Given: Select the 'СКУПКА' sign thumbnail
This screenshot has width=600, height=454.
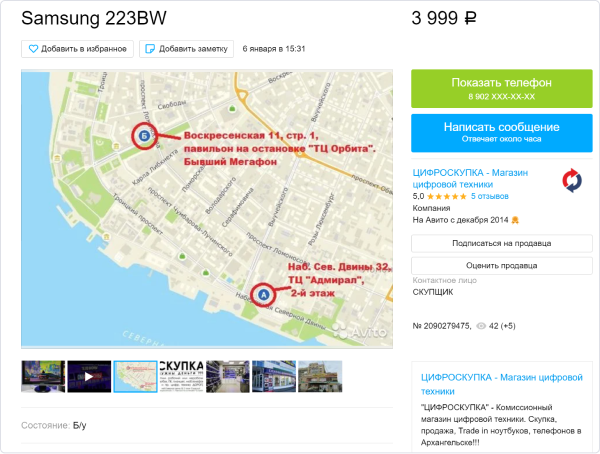Looking at the screenshot, I should tap(181, 376).
